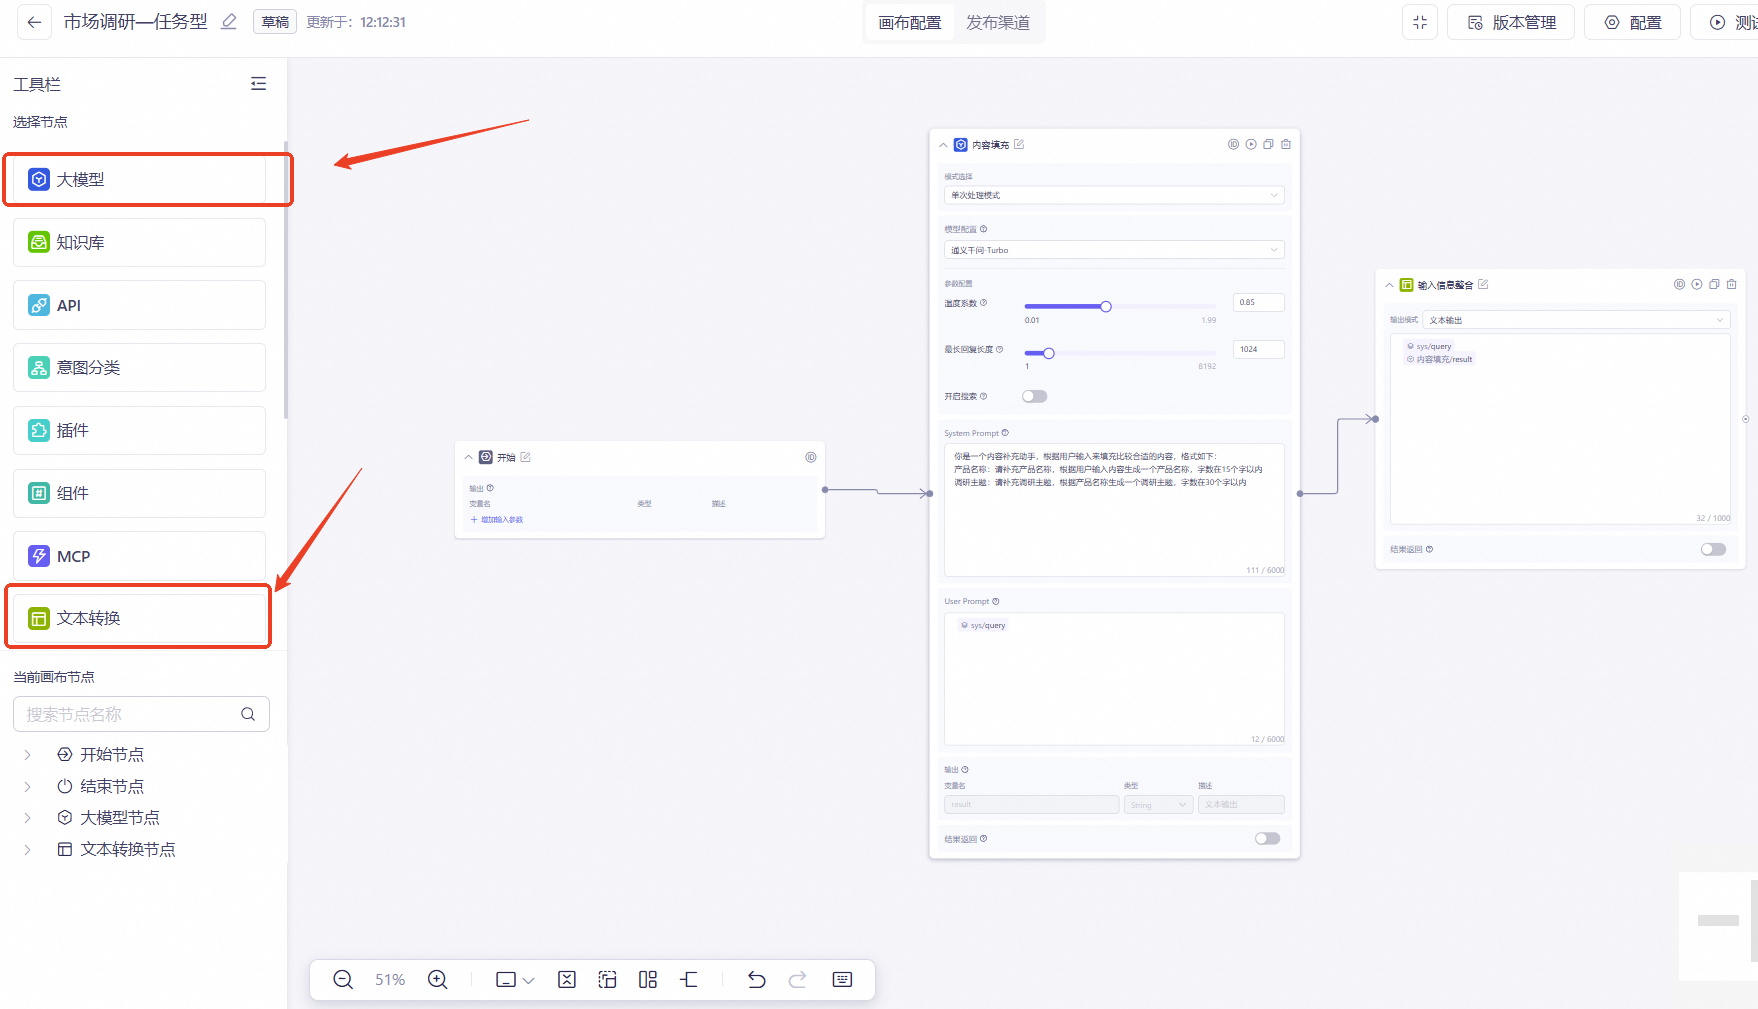The height and width of the screenshot is (1009, 1758).
Task: Duplicate the 内容填充 node
Action: (x=1268, y=145)
